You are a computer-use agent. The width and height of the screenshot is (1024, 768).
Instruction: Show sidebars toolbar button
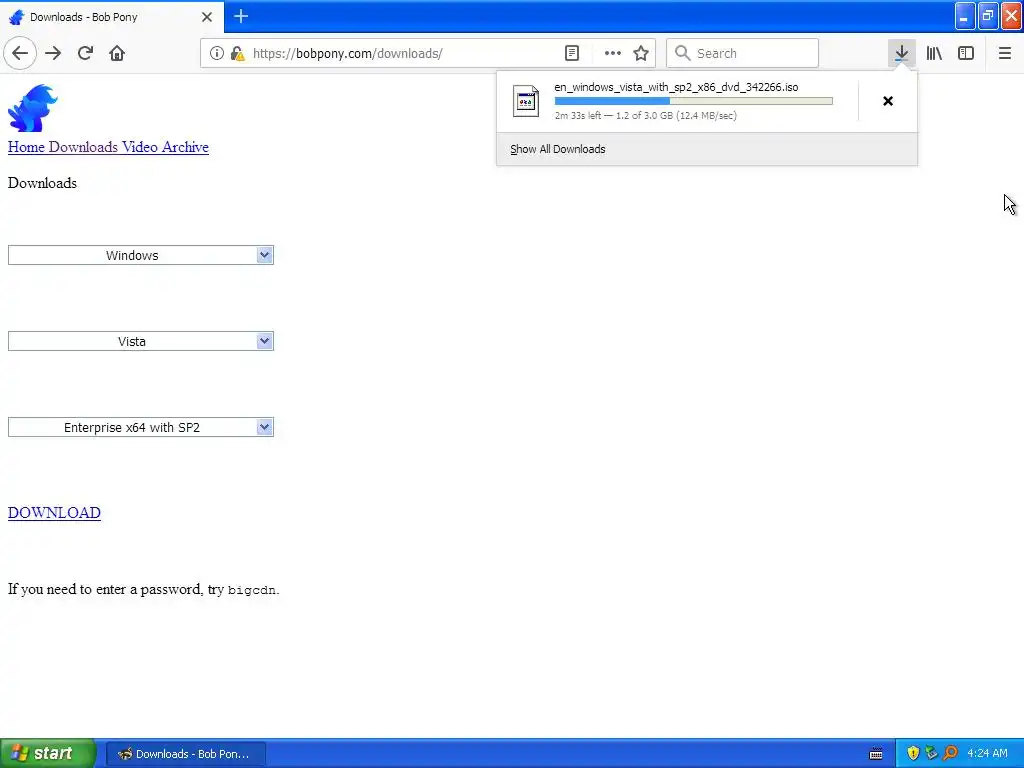point(966,54)
